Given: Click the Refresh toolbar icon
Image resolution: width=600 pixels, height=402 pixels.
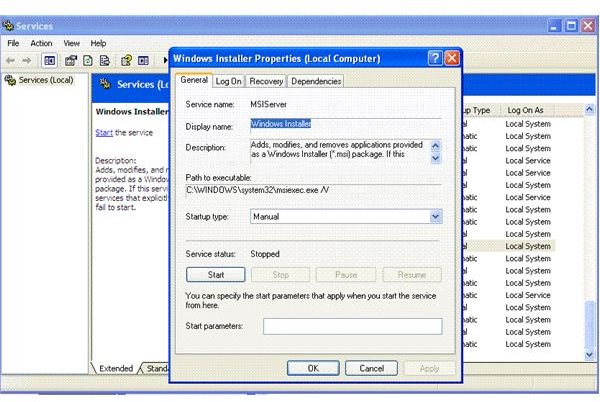Looking at the screenshot, I should pos(88,60).
